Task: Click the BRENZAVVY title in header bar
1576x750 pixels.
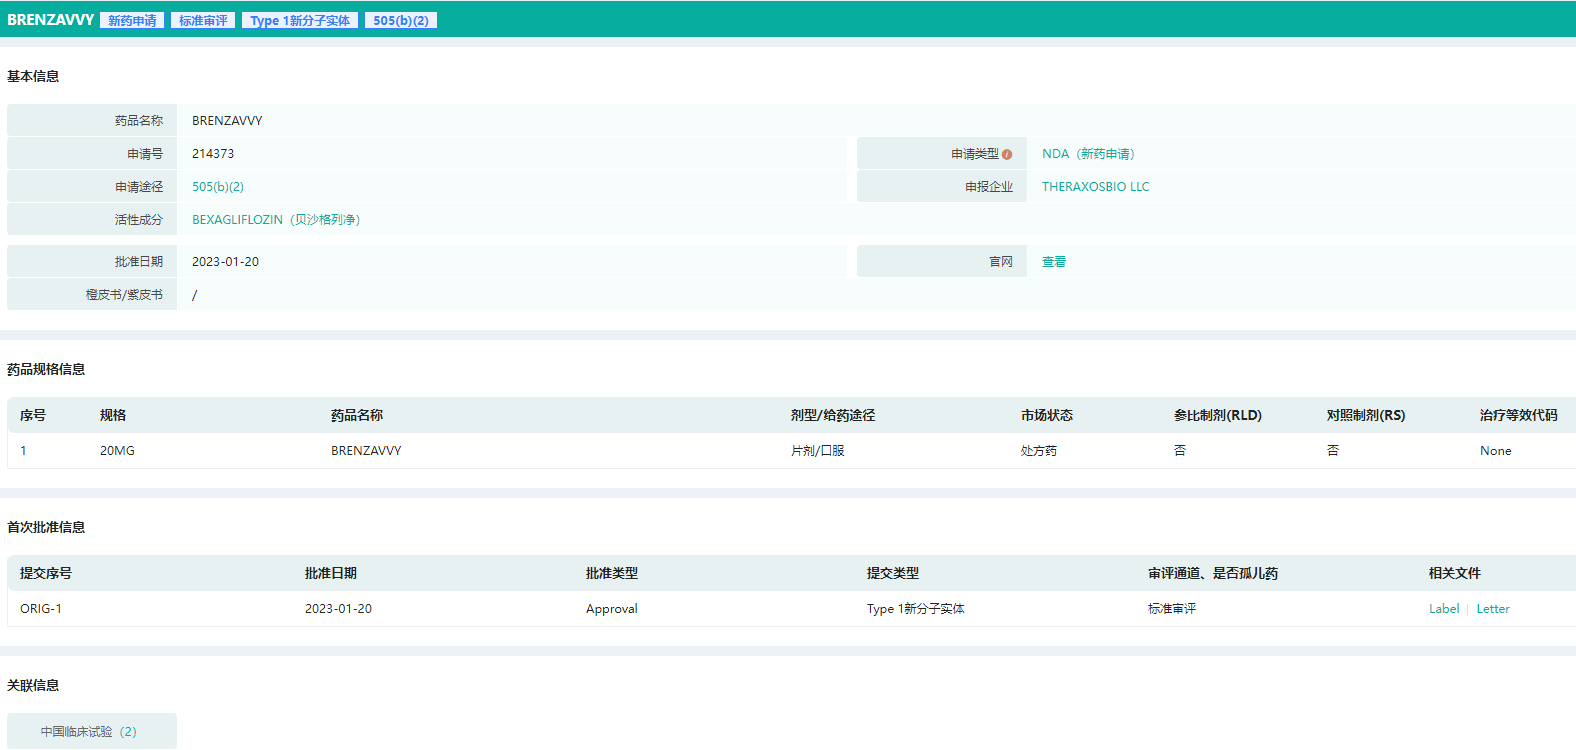Action: [x=50, y=20]
